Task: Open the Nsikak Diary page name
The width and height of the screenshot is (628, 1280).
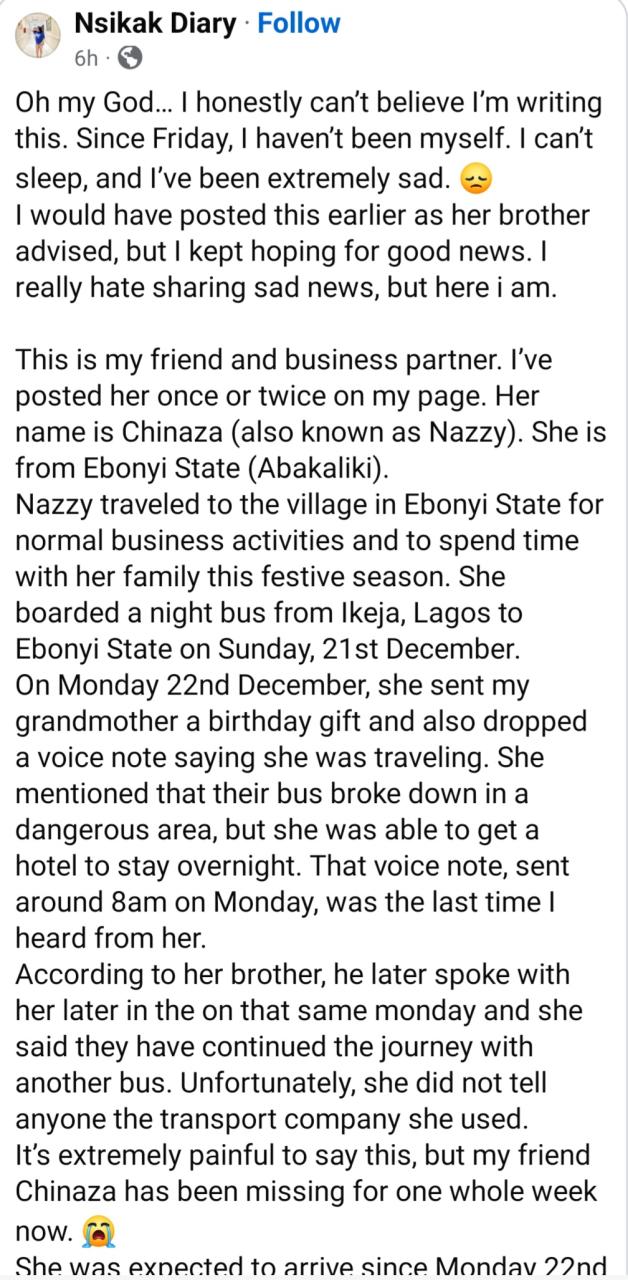Action: point(160,23)
